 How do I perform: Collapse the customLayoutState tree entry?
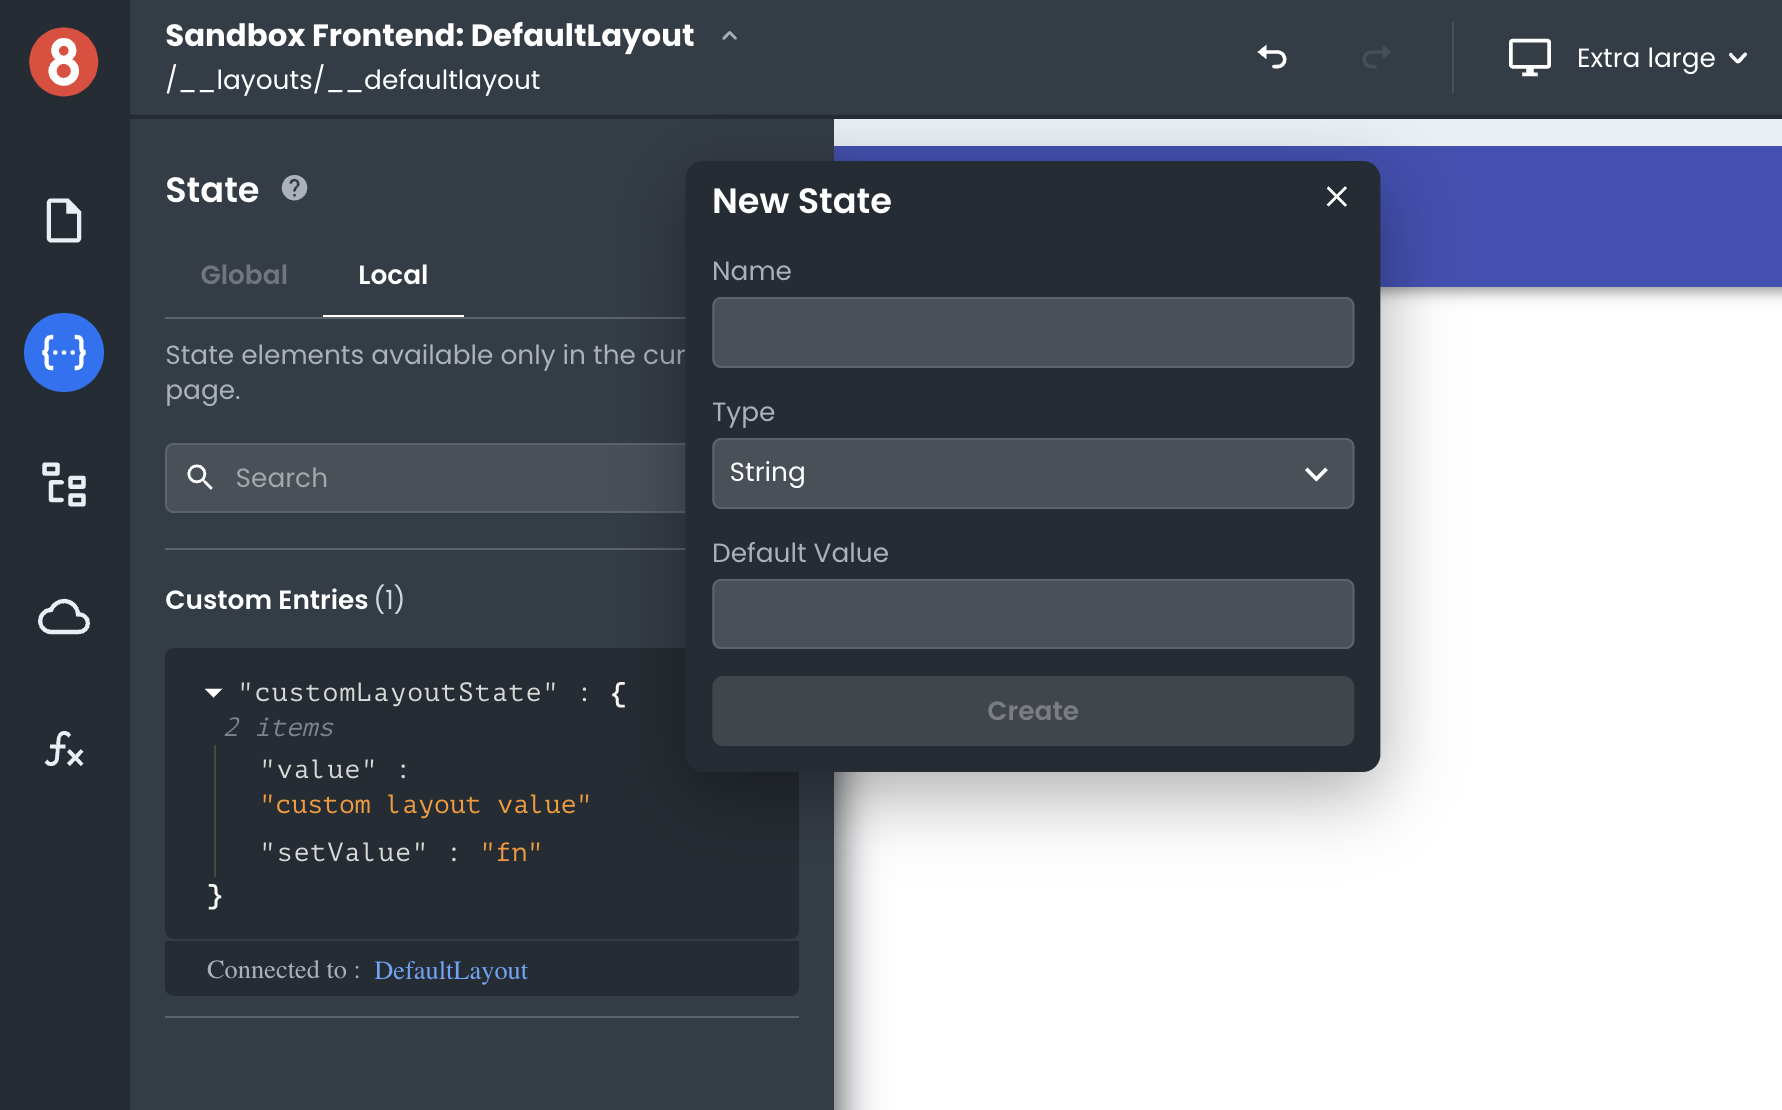[x=213, y=693]
